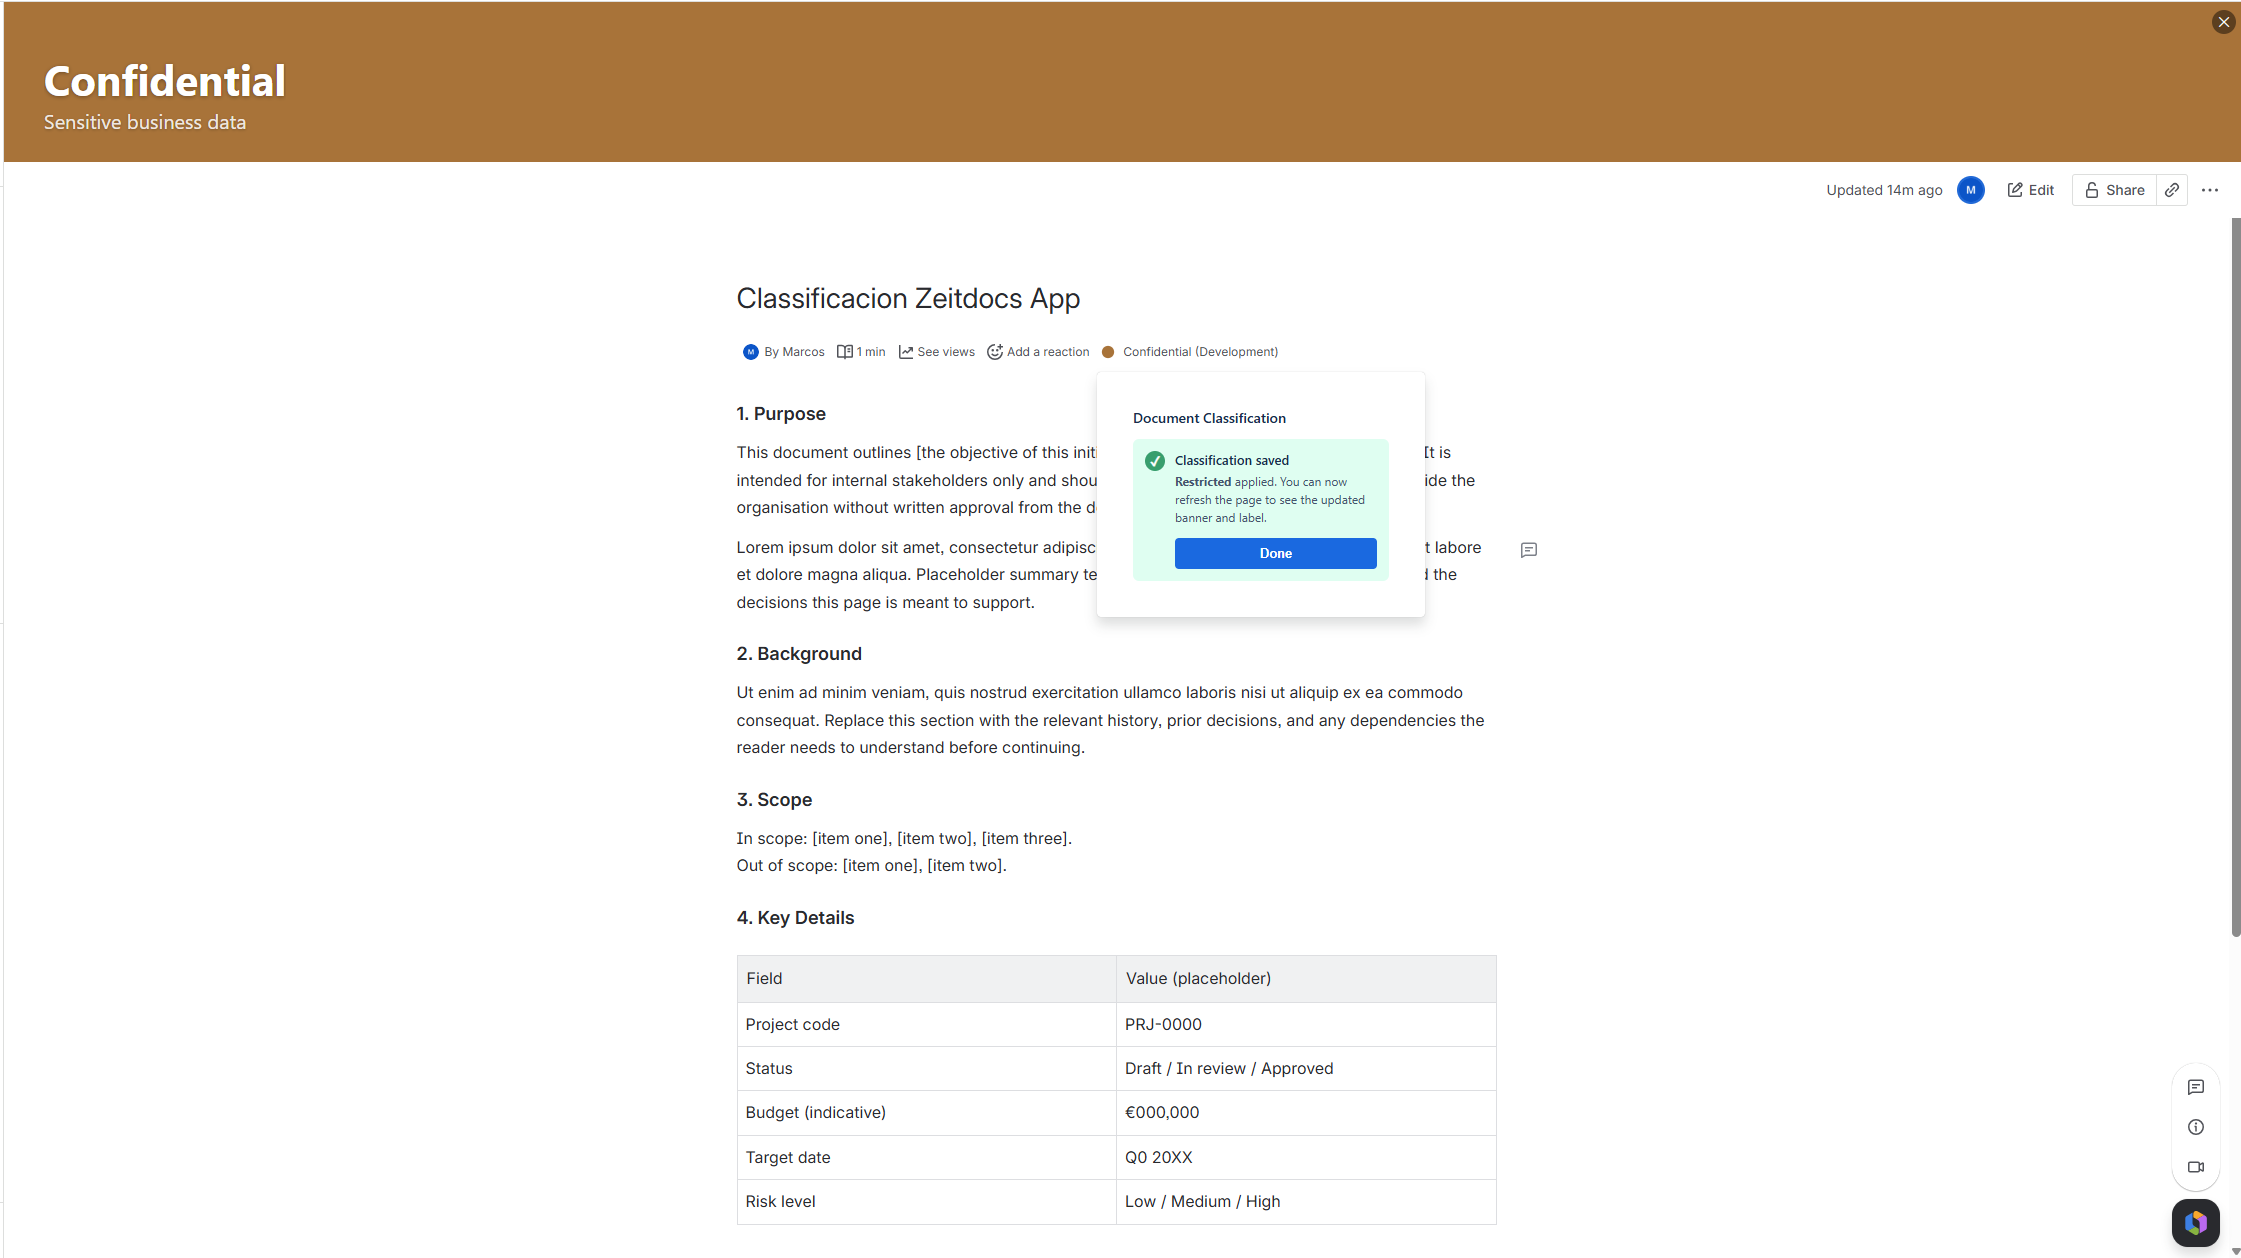The height and width of the screenshot is (1258, 2241).
Task: Click the brown classification color dot
Action: point(1108,352)
